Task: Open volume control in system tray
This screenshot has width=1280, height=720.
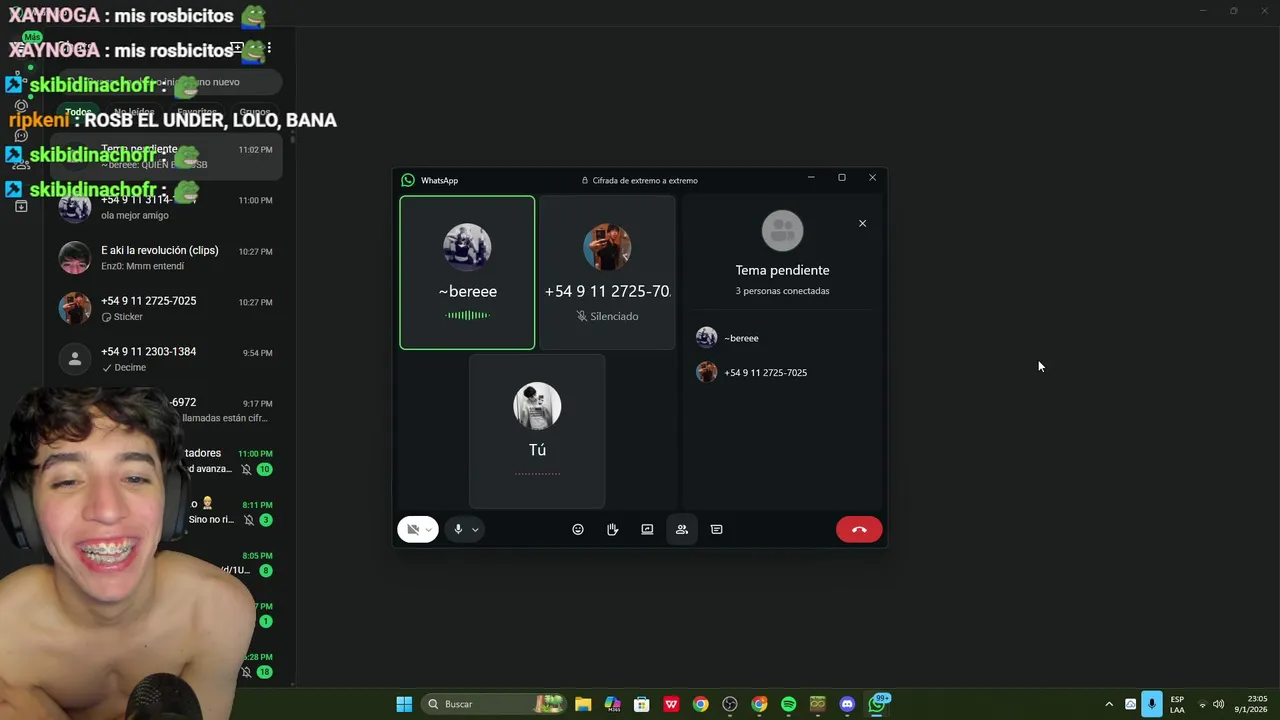Action: pyautogui.click(x=1218, y=704)
